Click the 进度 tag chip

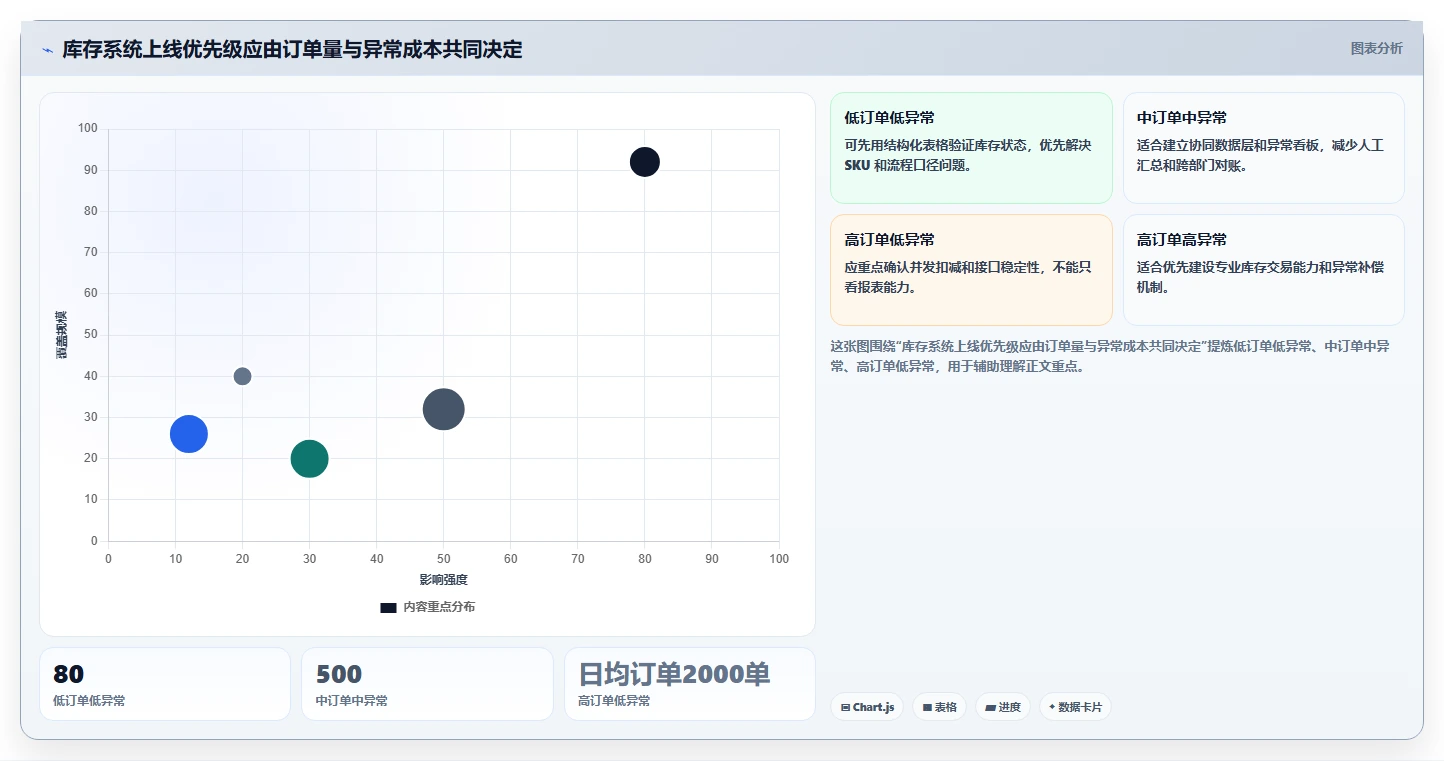1002,707
